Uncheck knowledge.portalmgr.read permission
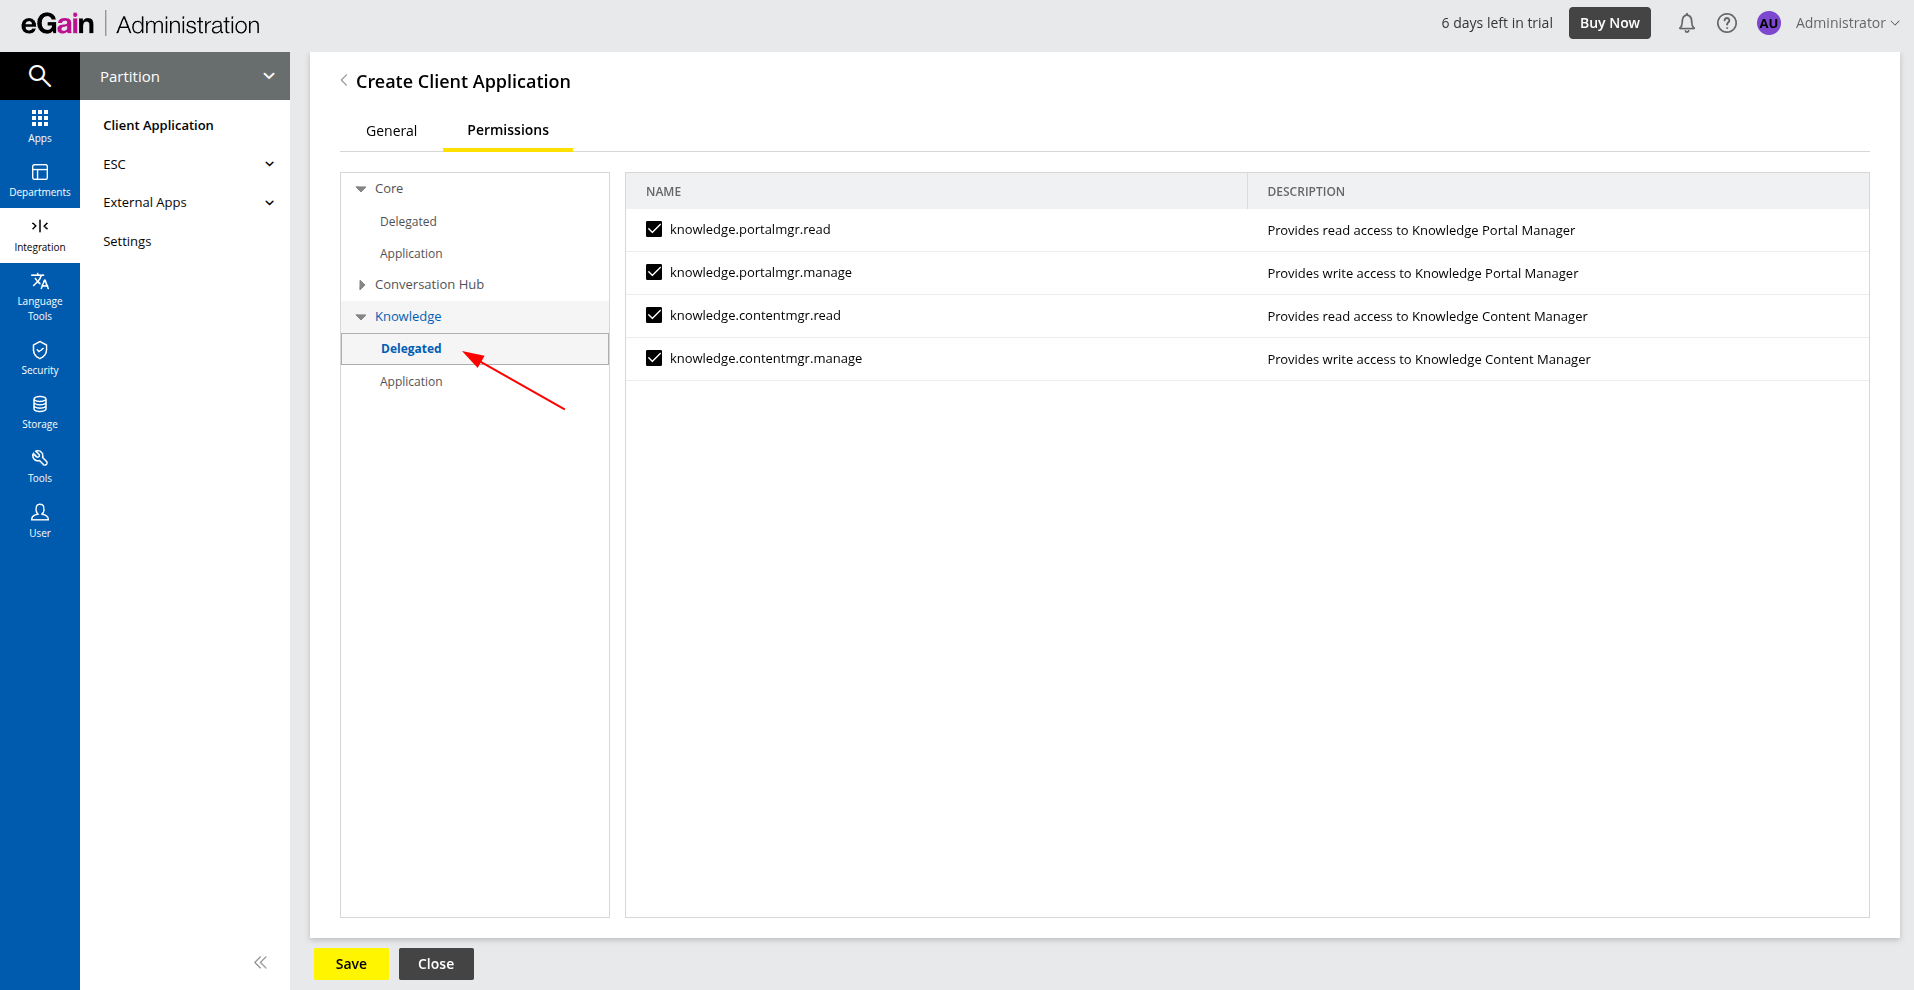 (654, 229)
